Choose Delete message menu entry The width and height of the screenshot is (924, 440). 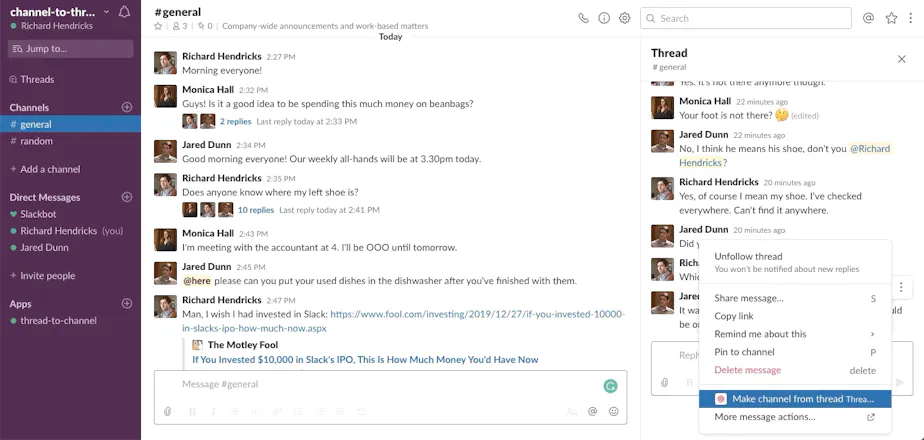(x=795, y=370)
